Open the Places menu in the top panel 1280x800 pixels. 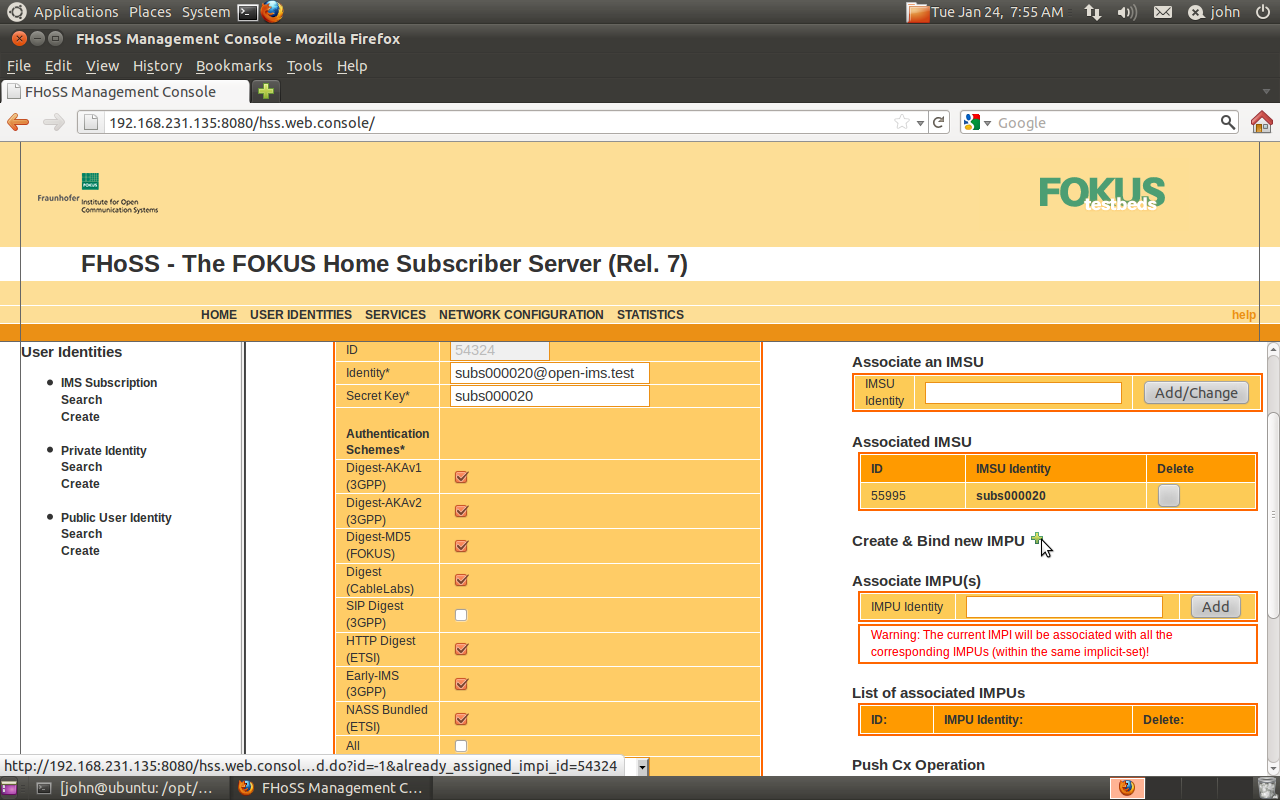tap(150, 12)
